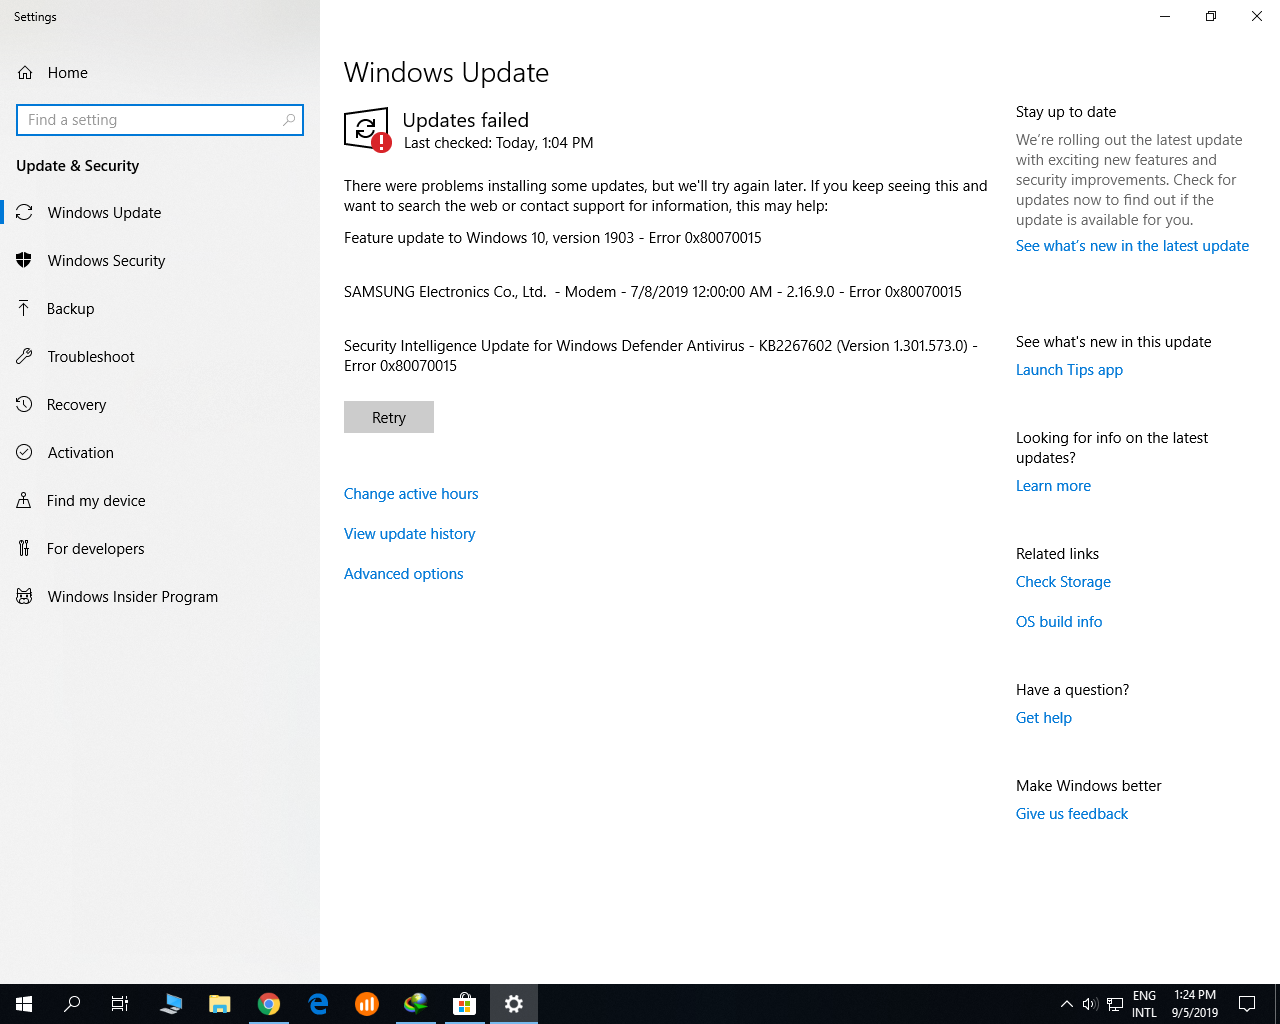
Task: Click the taskbar clock showing 1:24 PM
Action: coord(1195,1004)
